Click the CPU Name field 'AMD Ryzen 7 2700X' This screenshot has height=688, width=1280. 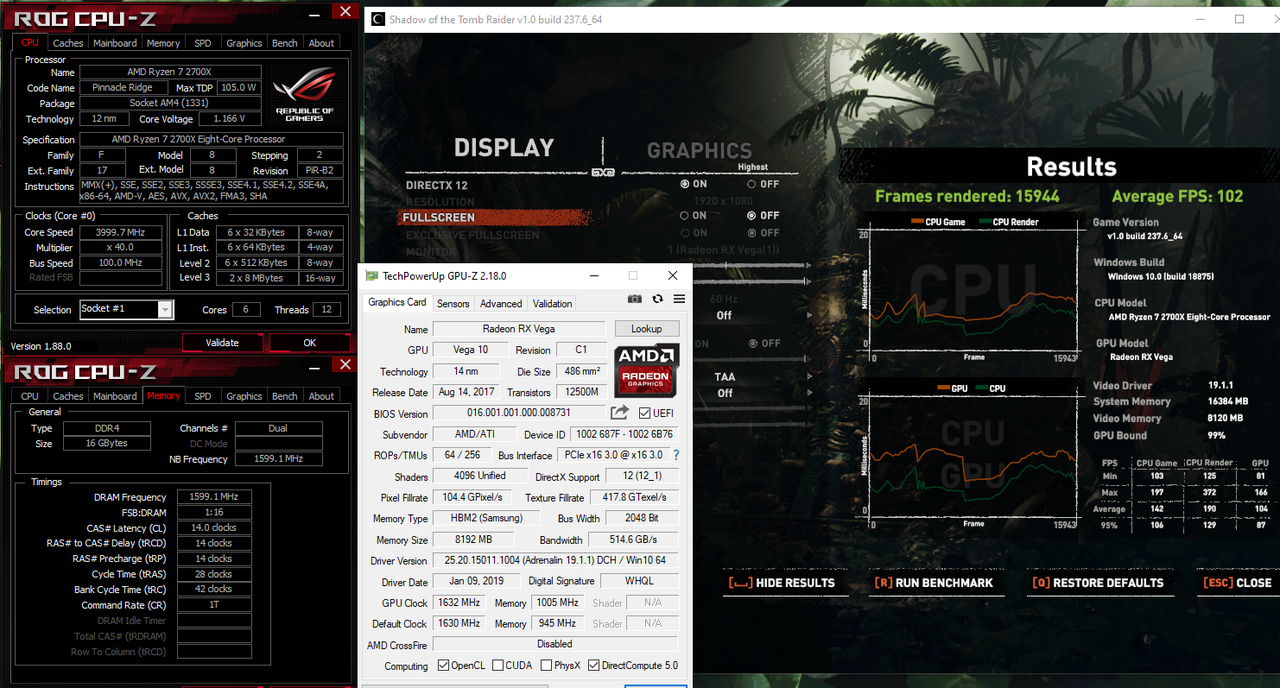pos(171,72)
